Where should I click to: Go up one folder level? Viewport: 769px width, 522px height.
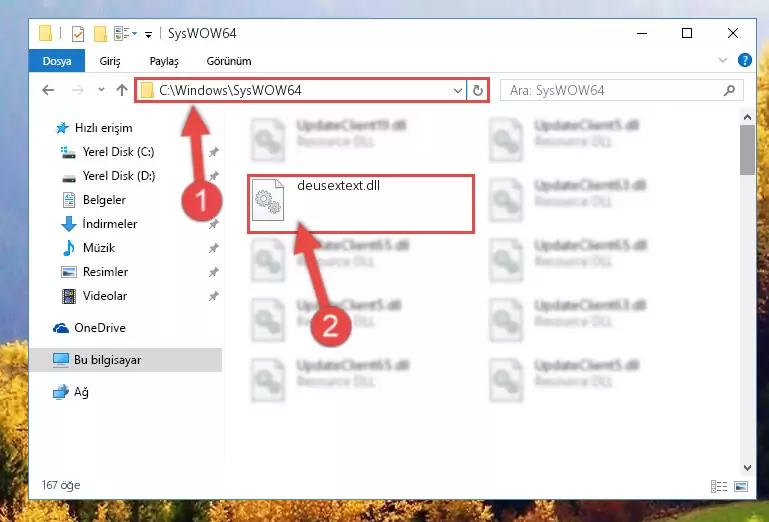pos(122,90)
